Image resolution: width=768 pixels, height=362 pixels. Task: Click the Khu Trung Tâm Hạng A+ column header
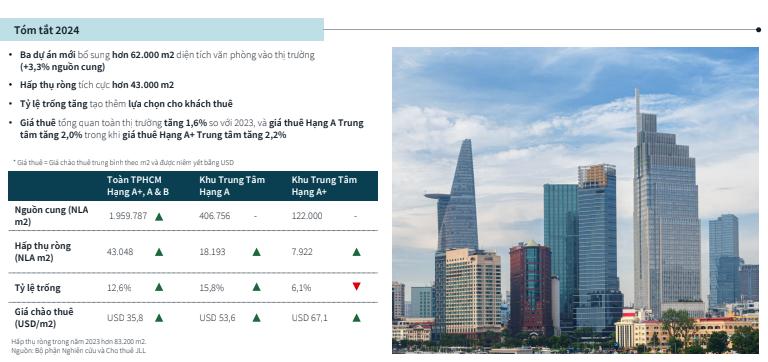pyautogui.click(x=324, y=186)
